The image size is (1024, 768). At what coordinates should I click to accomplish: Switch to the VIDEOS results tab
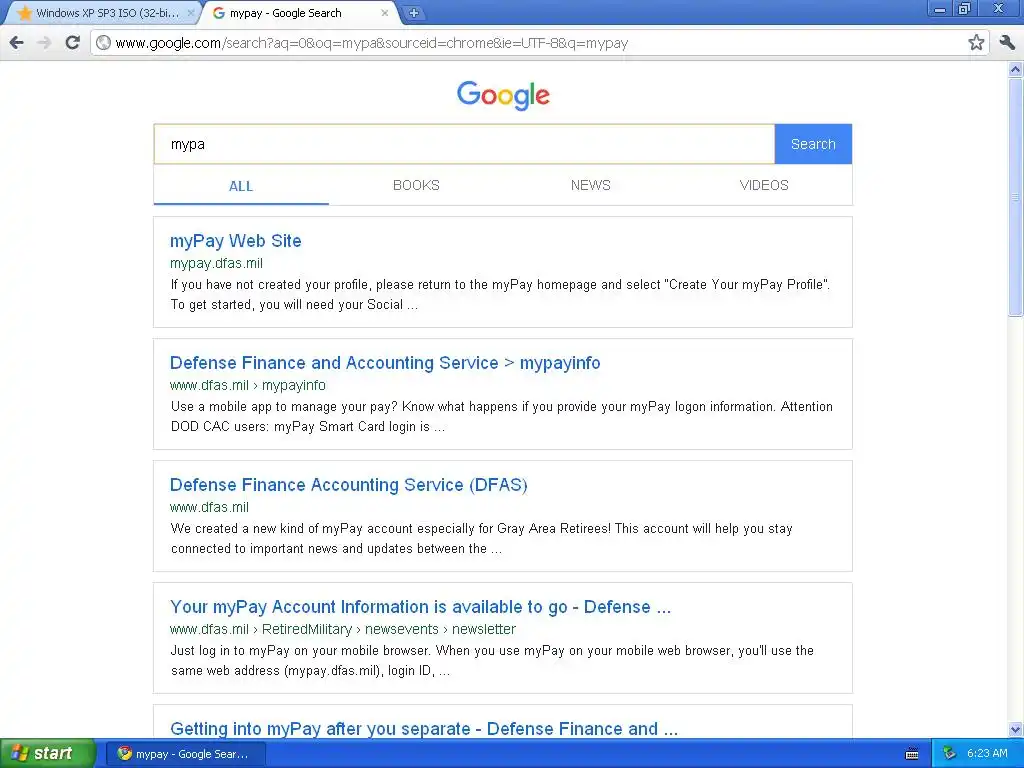tap(764, 185)
